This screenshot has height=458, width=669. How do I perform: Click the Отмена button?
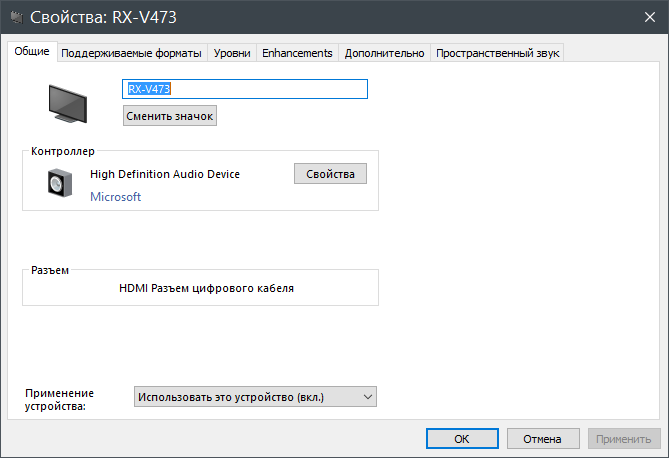pyautogui.click(x=543, y=439)
